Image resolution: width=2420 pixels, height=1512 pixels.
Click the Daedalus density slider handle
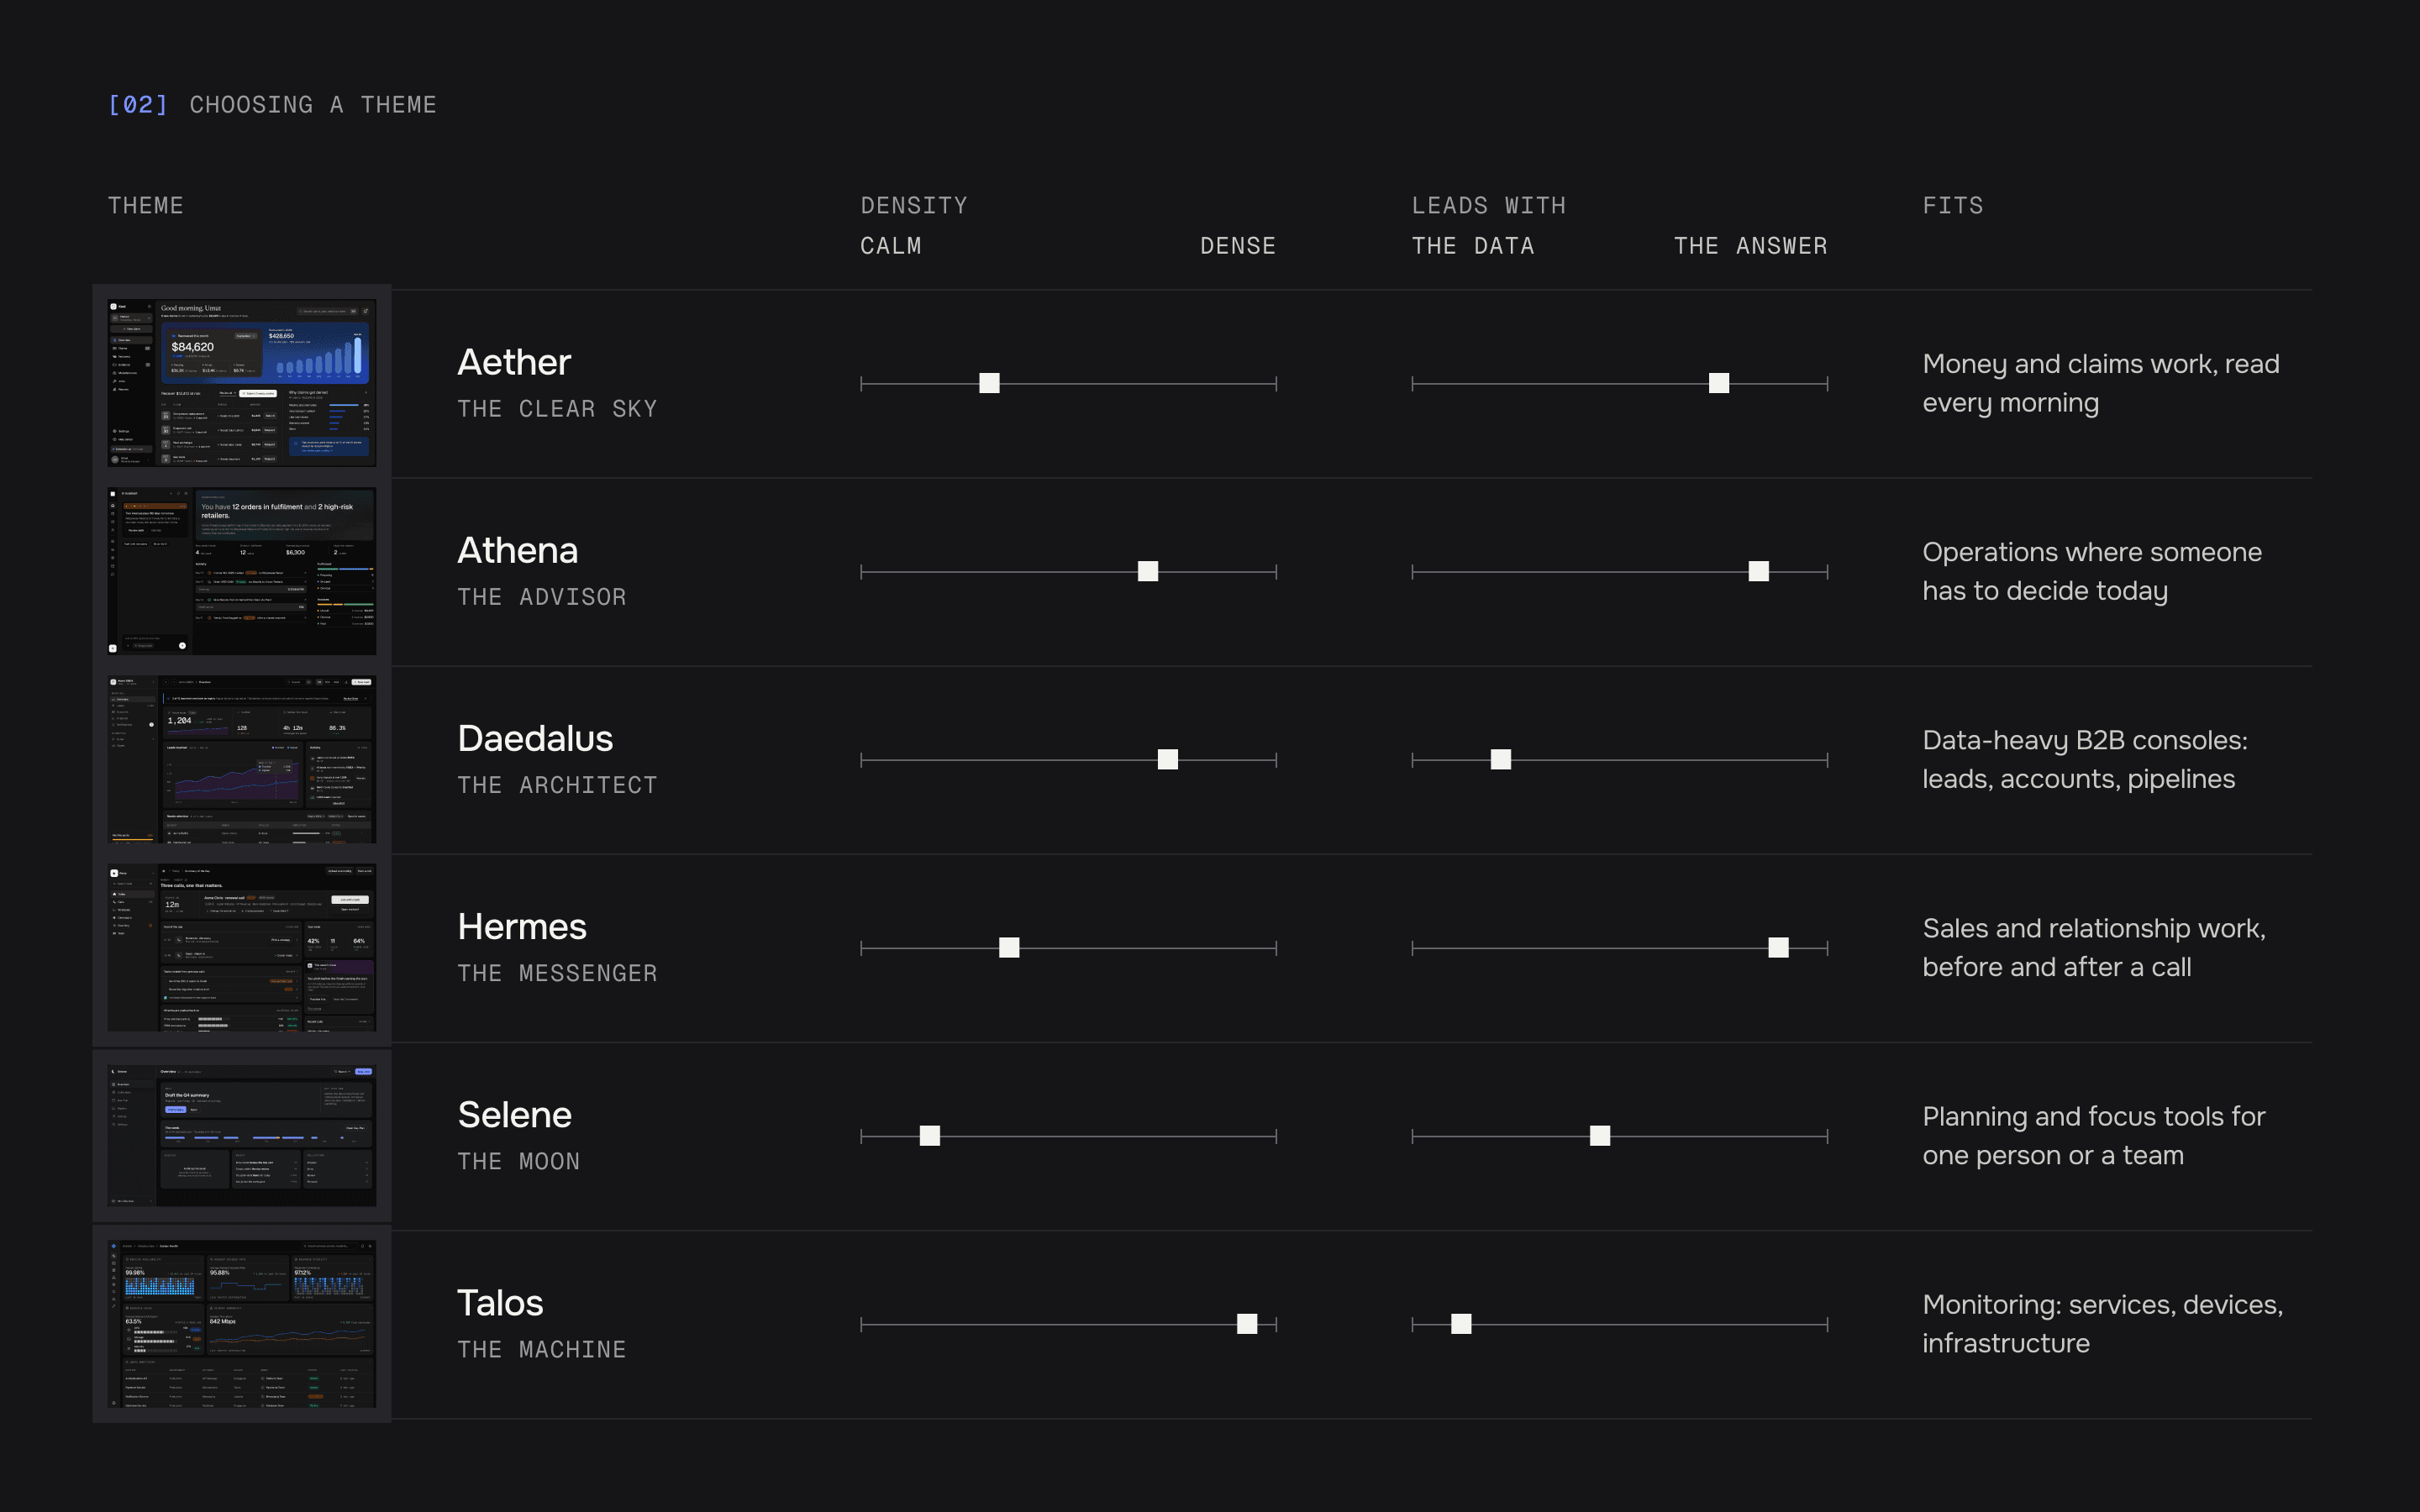1168,759
